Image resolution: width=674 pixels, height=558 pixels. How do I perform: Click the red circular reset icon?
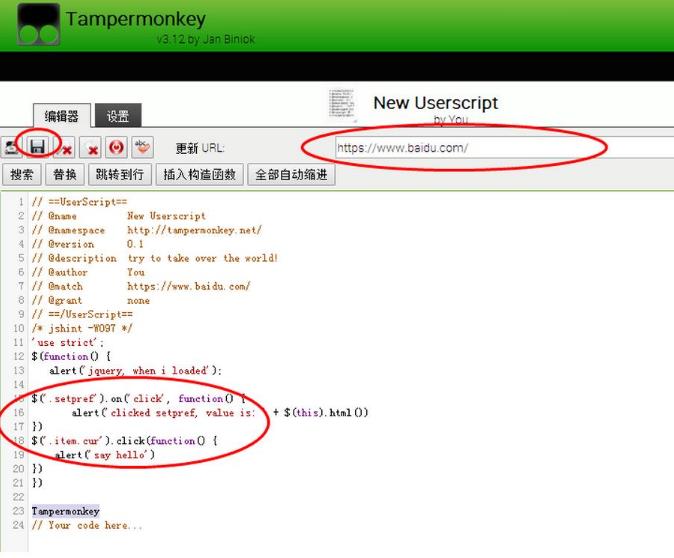pos(116,148)
